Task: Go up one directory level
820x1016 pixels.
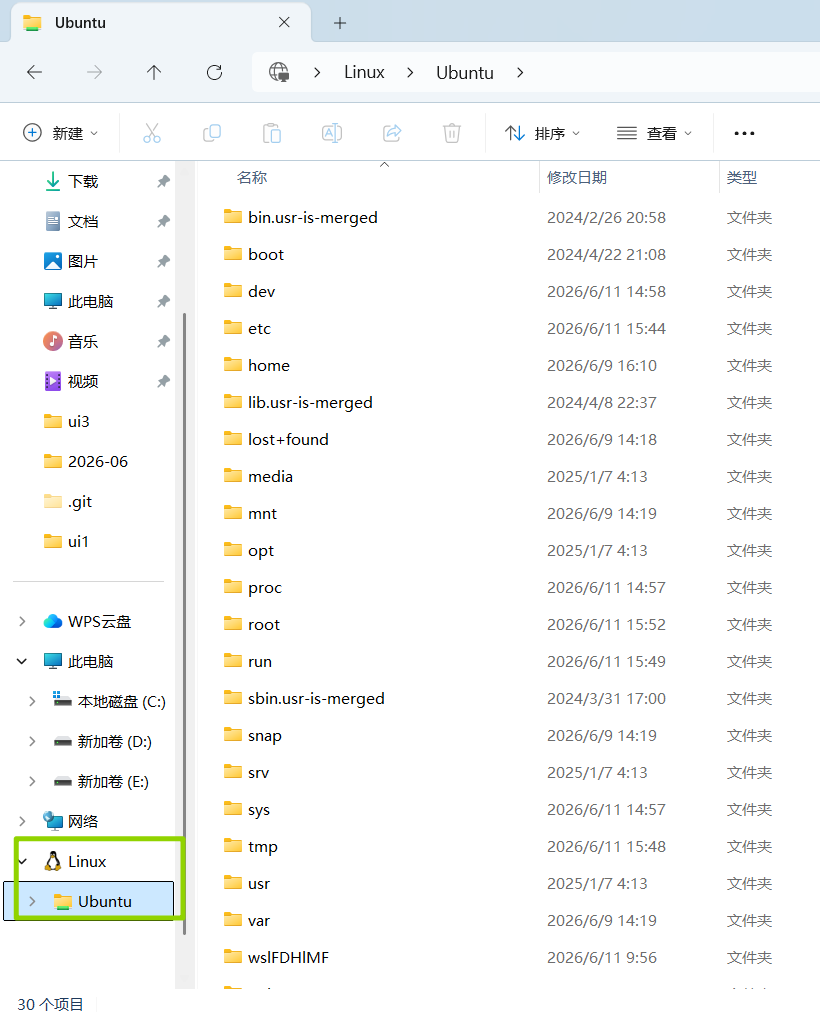Action: click(x=154, y=72)
